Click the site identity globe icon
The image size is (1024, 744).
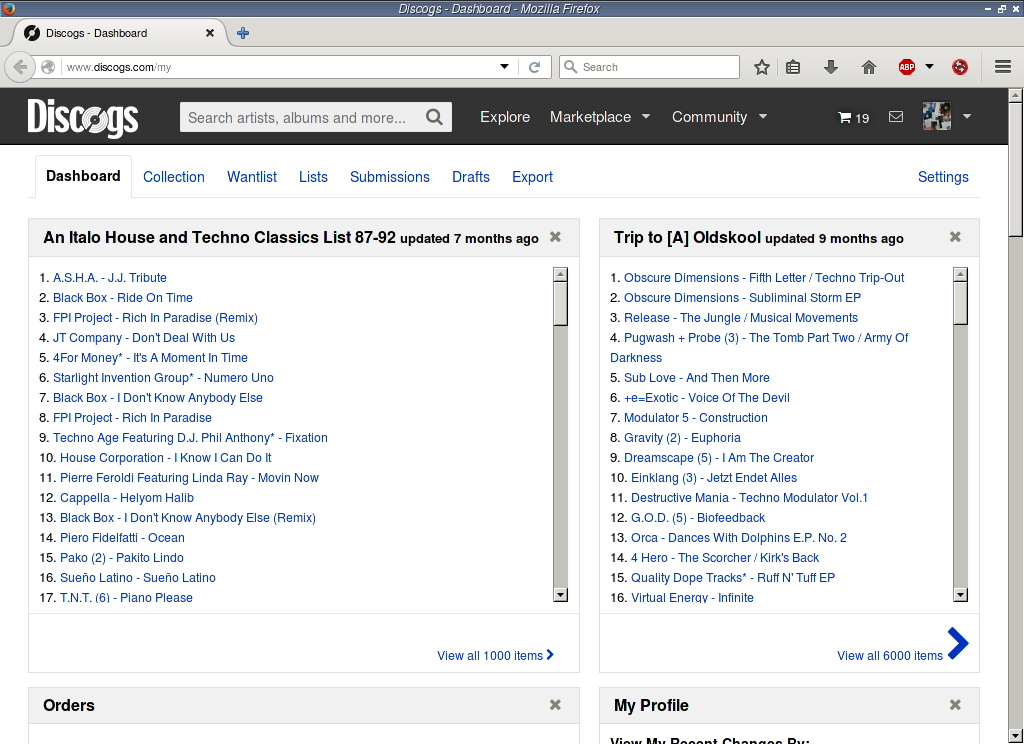[x=48, y=67]
